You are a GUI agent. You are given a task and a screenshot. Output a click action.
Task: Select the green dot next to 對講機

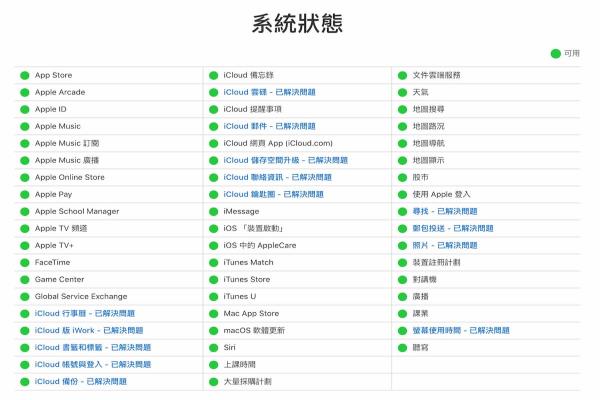point(402,280)
